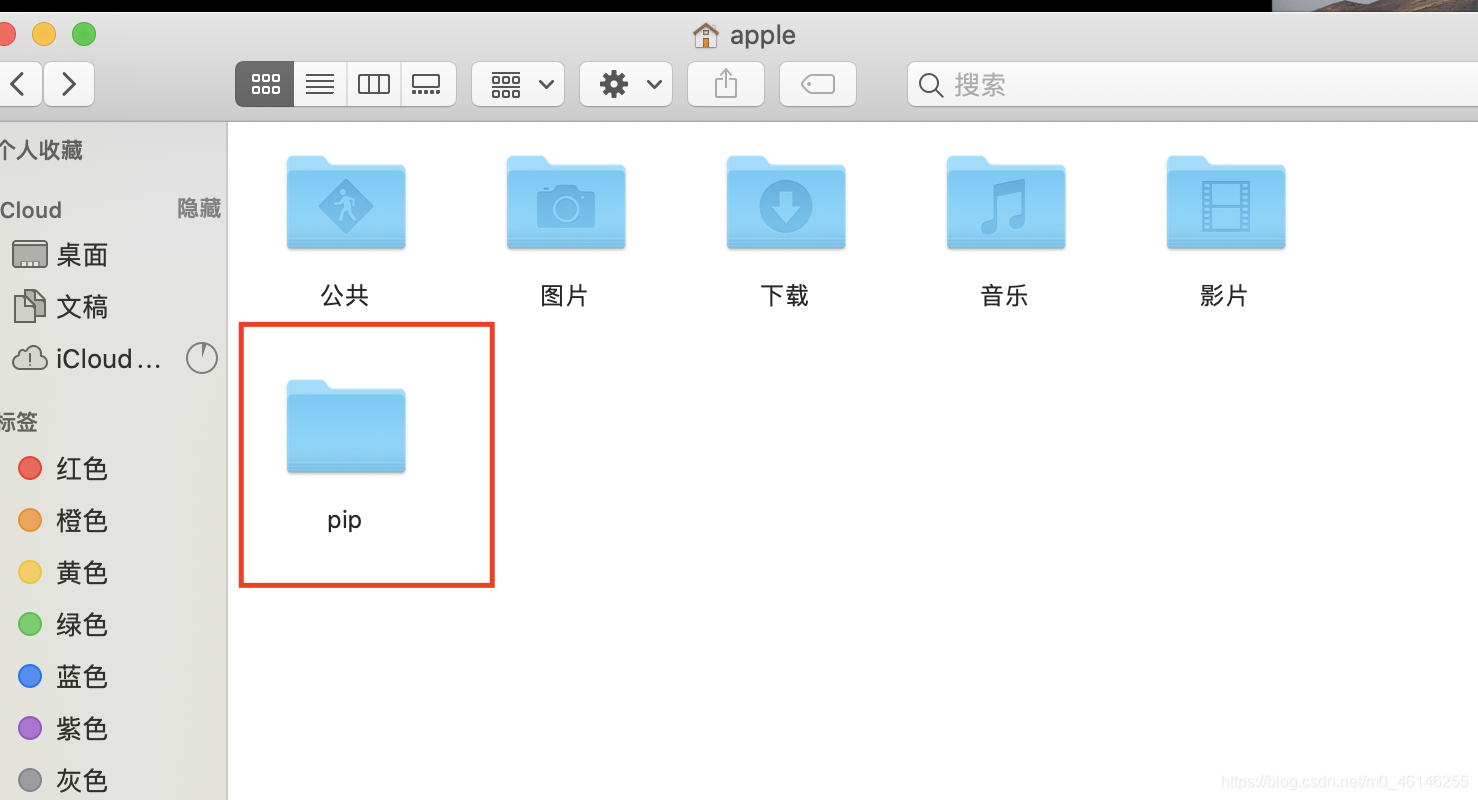
Task: Open the 影片 folder
Action: (1225, 203)
